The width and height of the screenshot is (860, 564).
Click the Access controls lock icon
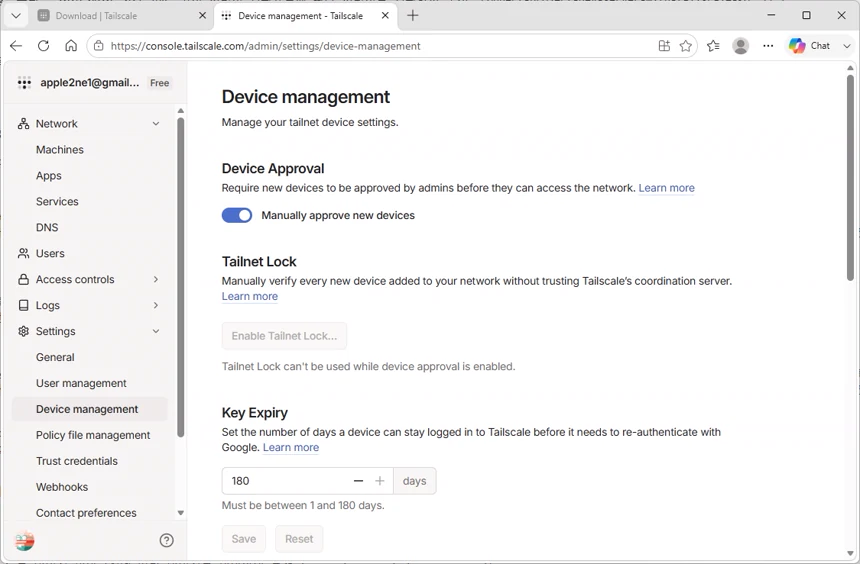coord(23,279)
